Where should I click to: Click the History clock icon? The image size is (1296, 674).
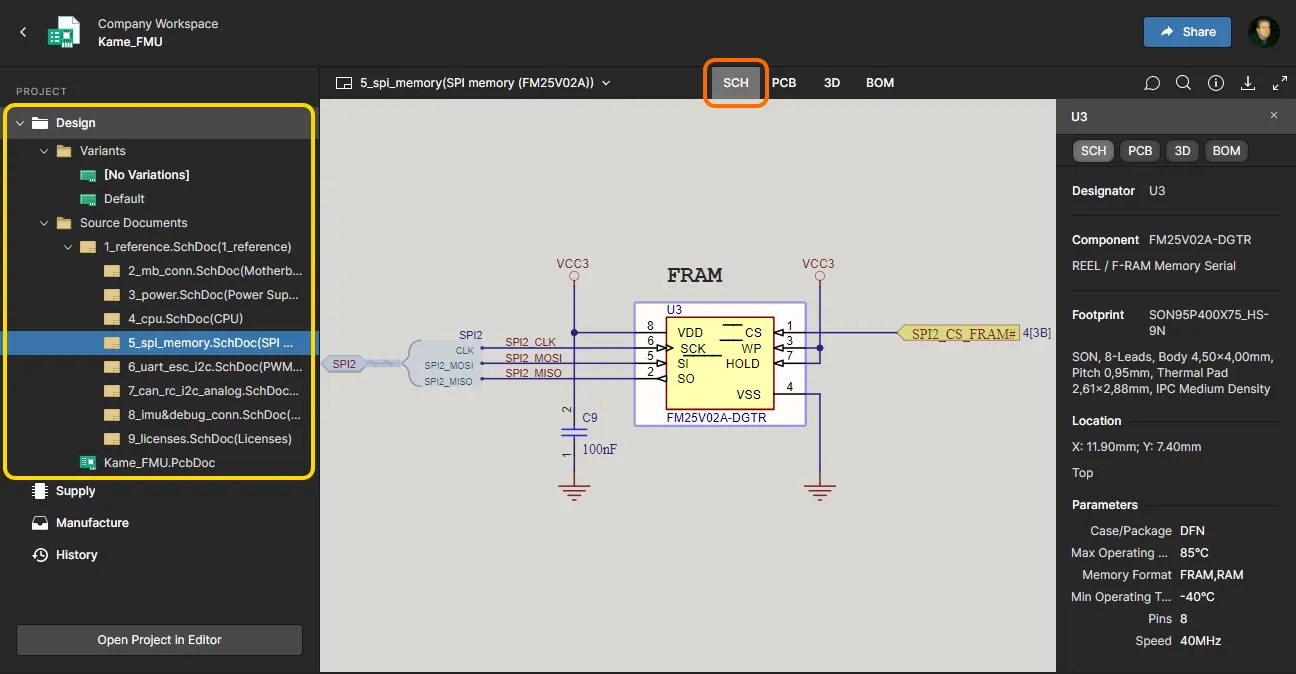(40, 555)
